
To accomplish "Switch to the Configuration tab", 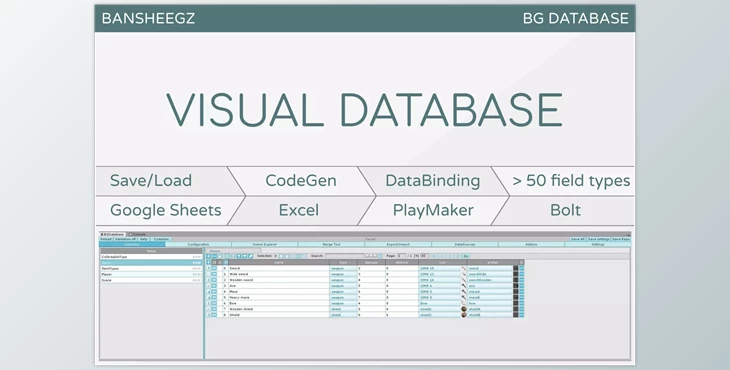I will coord(198,244).
